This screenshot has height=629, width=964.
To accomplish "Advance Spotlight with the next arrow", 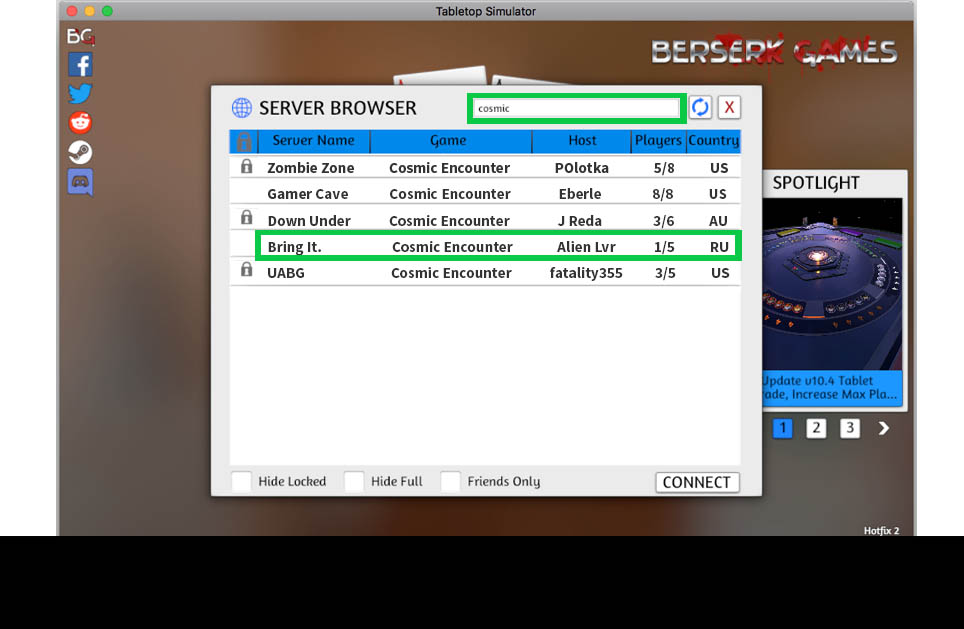I will click(x=883, y=428).
